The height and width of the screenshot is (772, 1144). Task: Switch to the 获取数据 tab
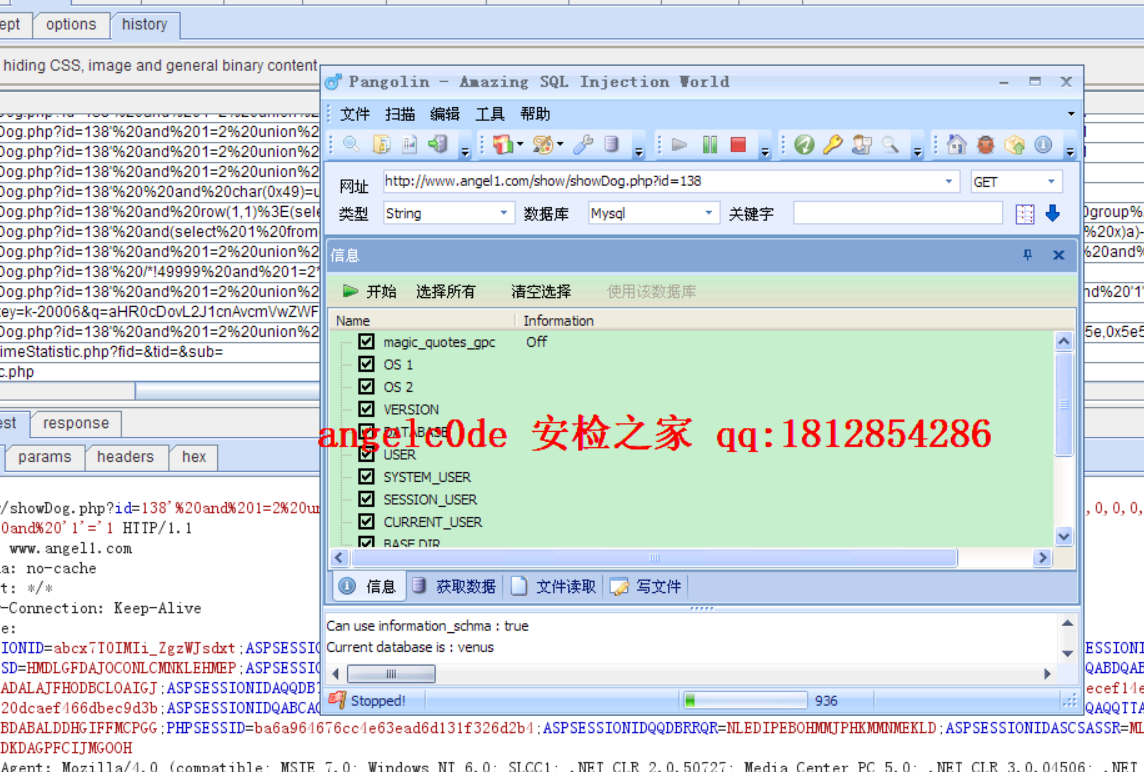click(x=454, y=586)
